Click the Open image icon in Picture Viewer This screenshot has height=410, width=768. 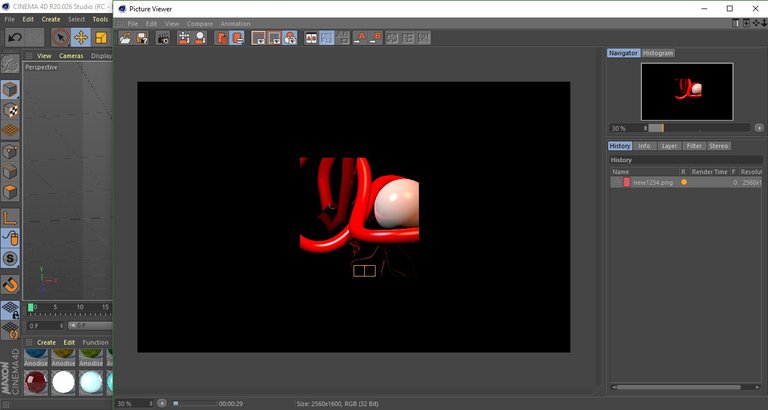tap(126, 38)
